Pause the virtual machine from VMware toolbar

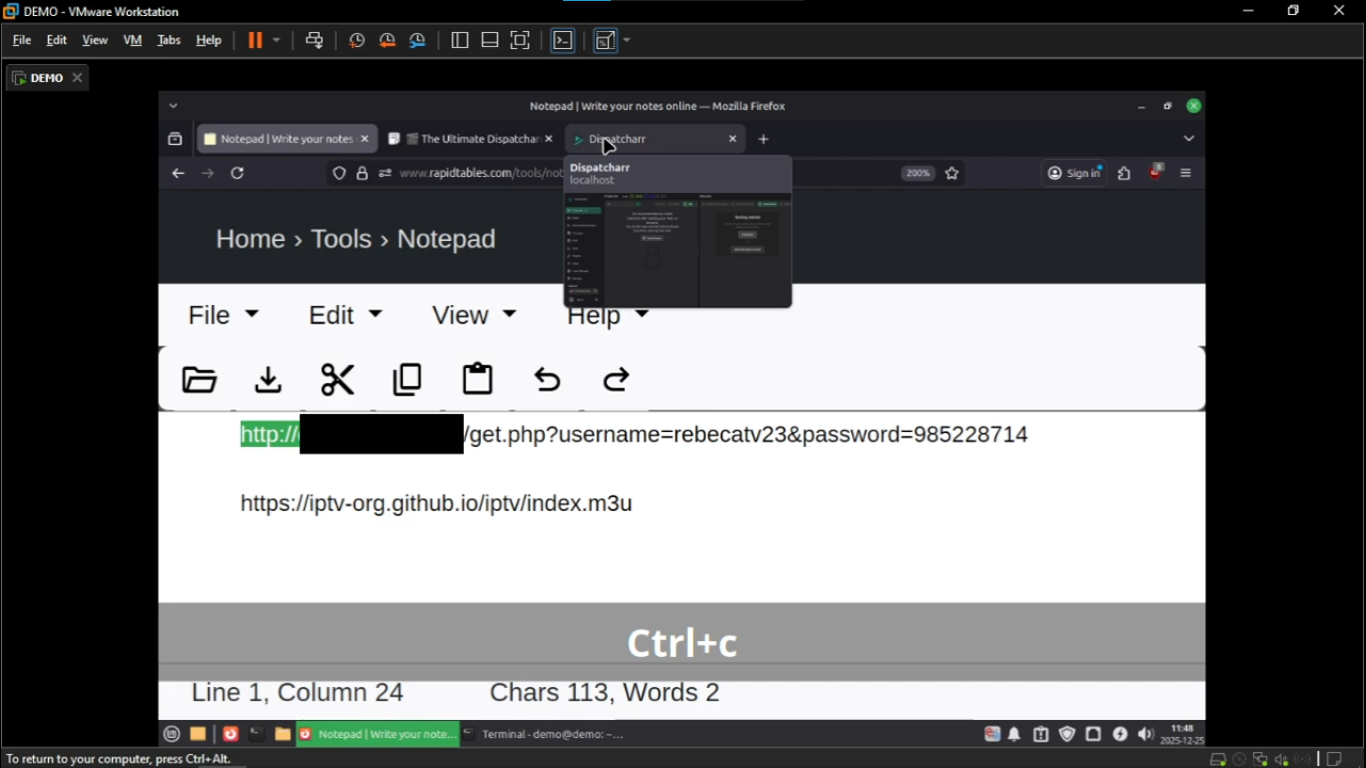pyautogui.click(x=255, y=40)
